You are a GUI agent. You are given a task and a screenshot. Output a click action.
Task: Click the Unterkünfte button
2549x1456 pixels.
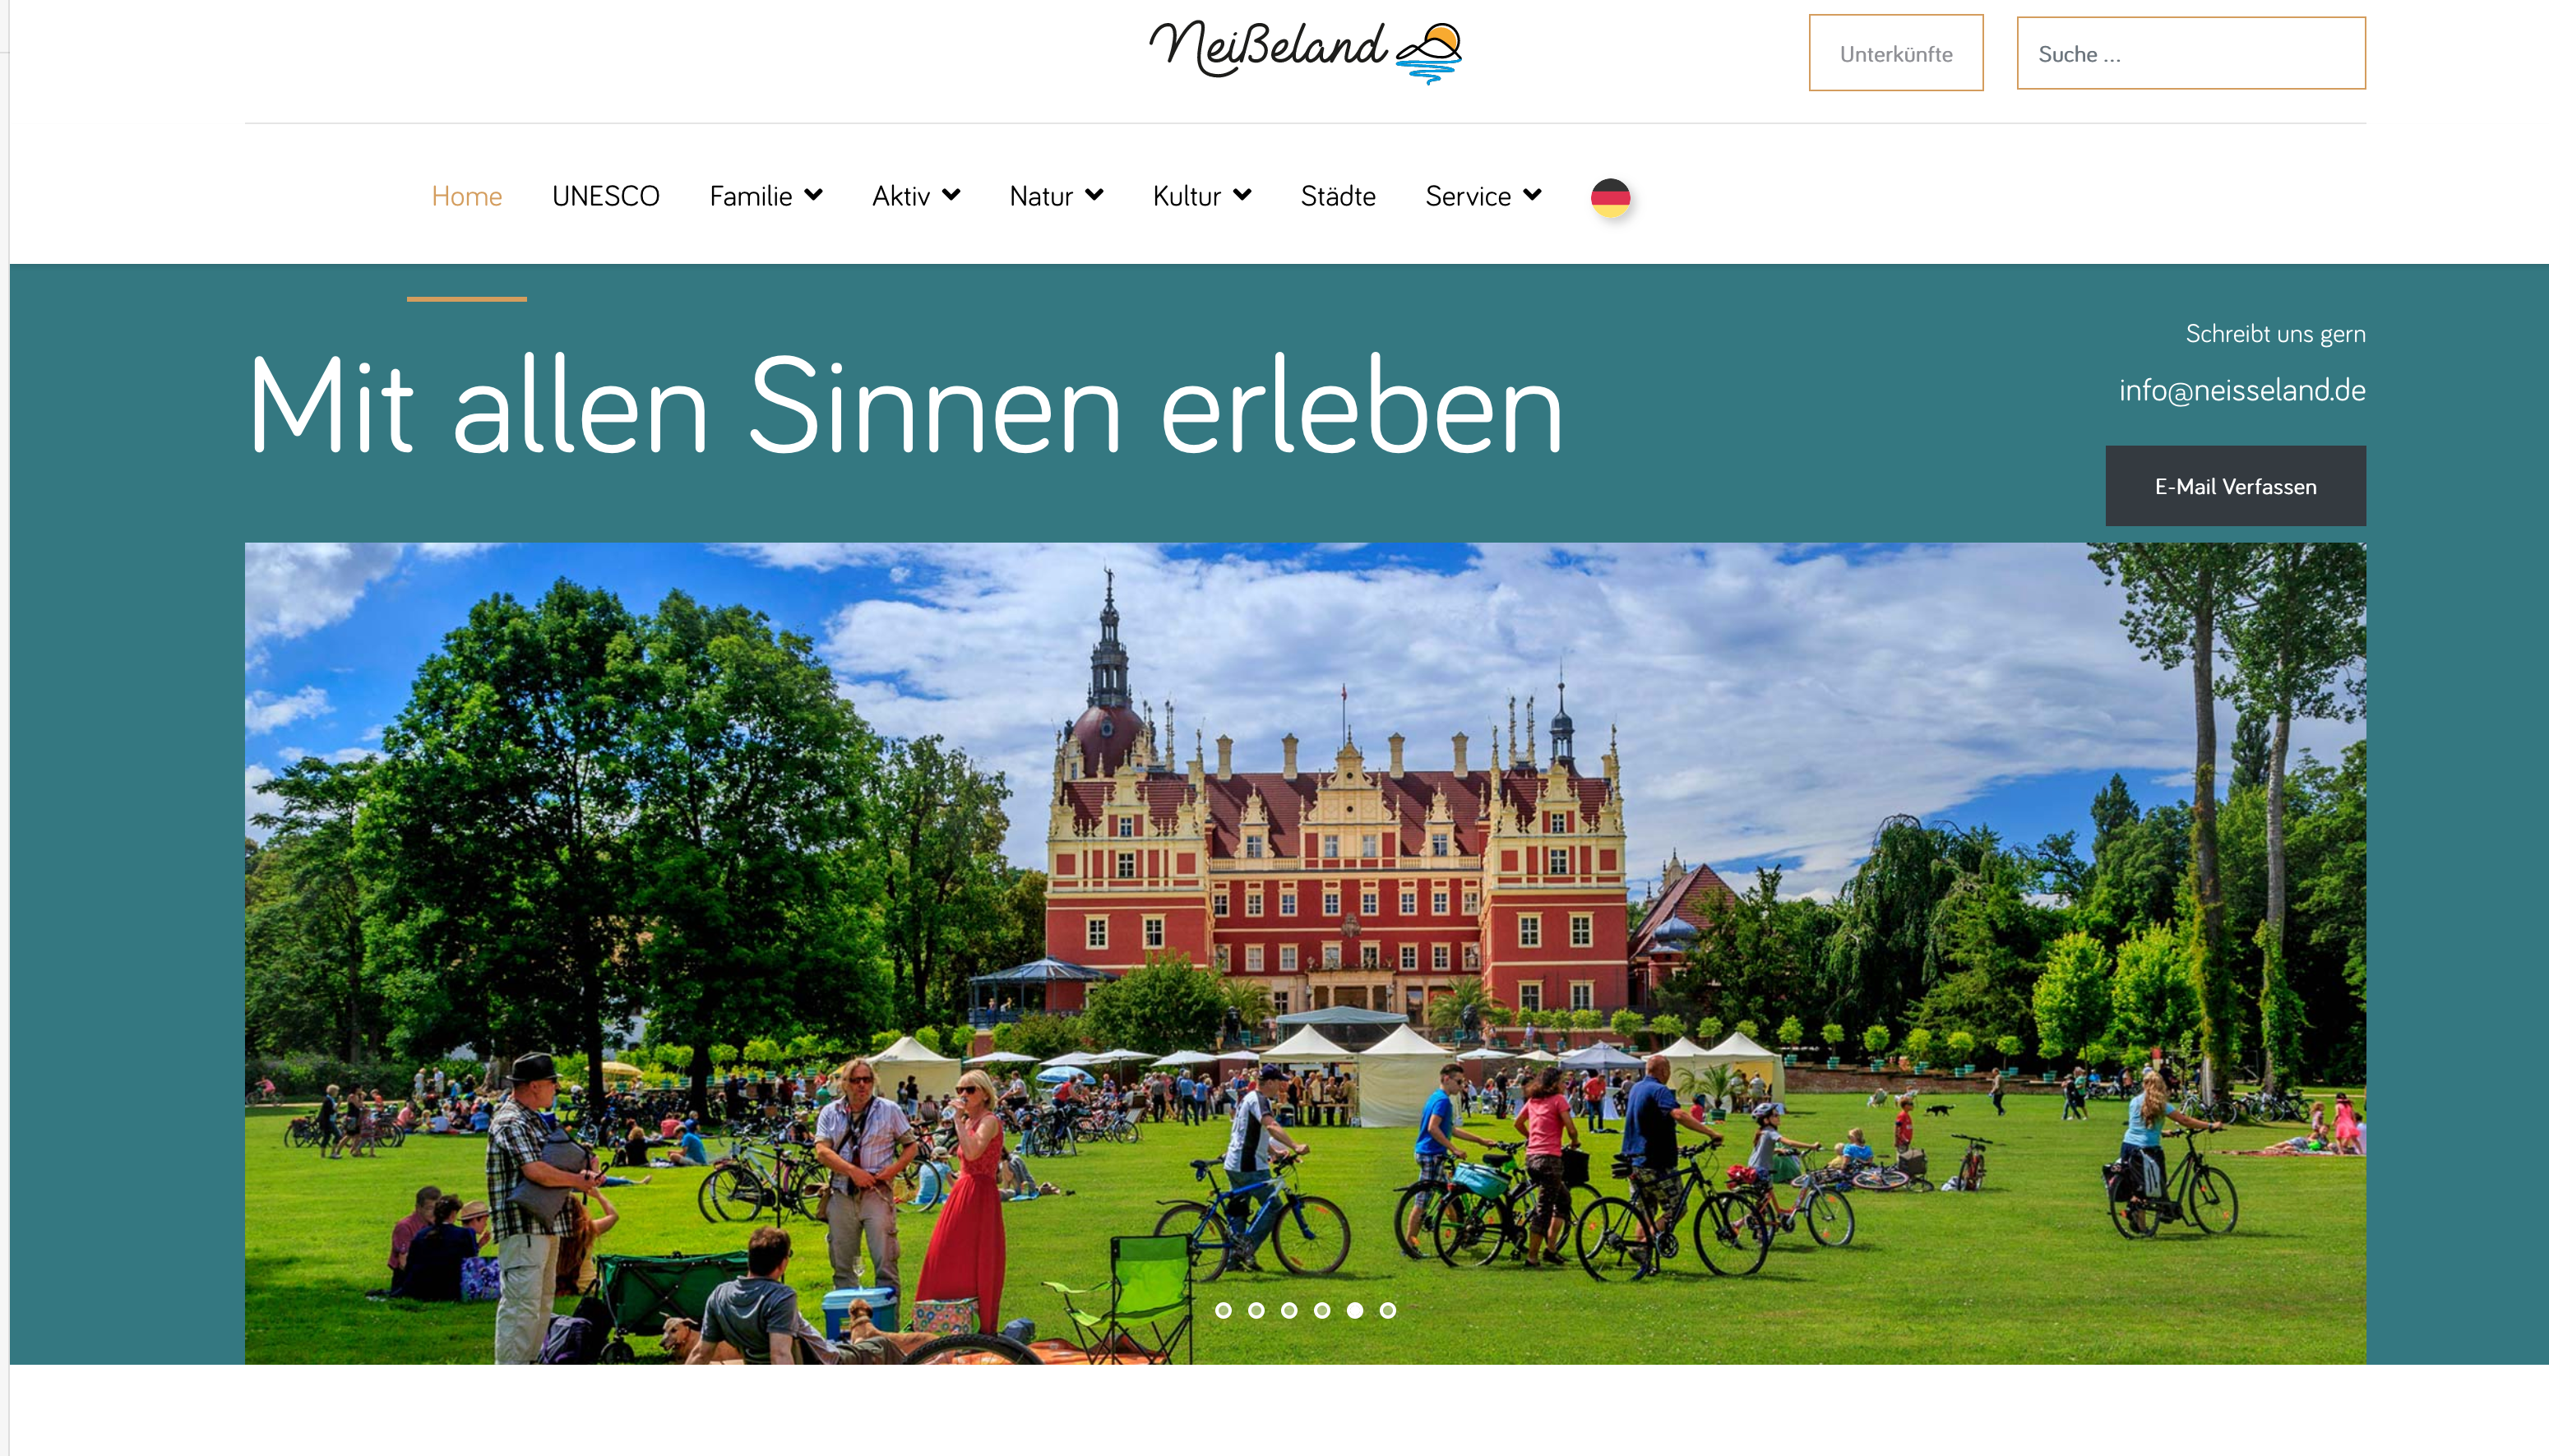pyautogui.click(x=1896, y=53)
